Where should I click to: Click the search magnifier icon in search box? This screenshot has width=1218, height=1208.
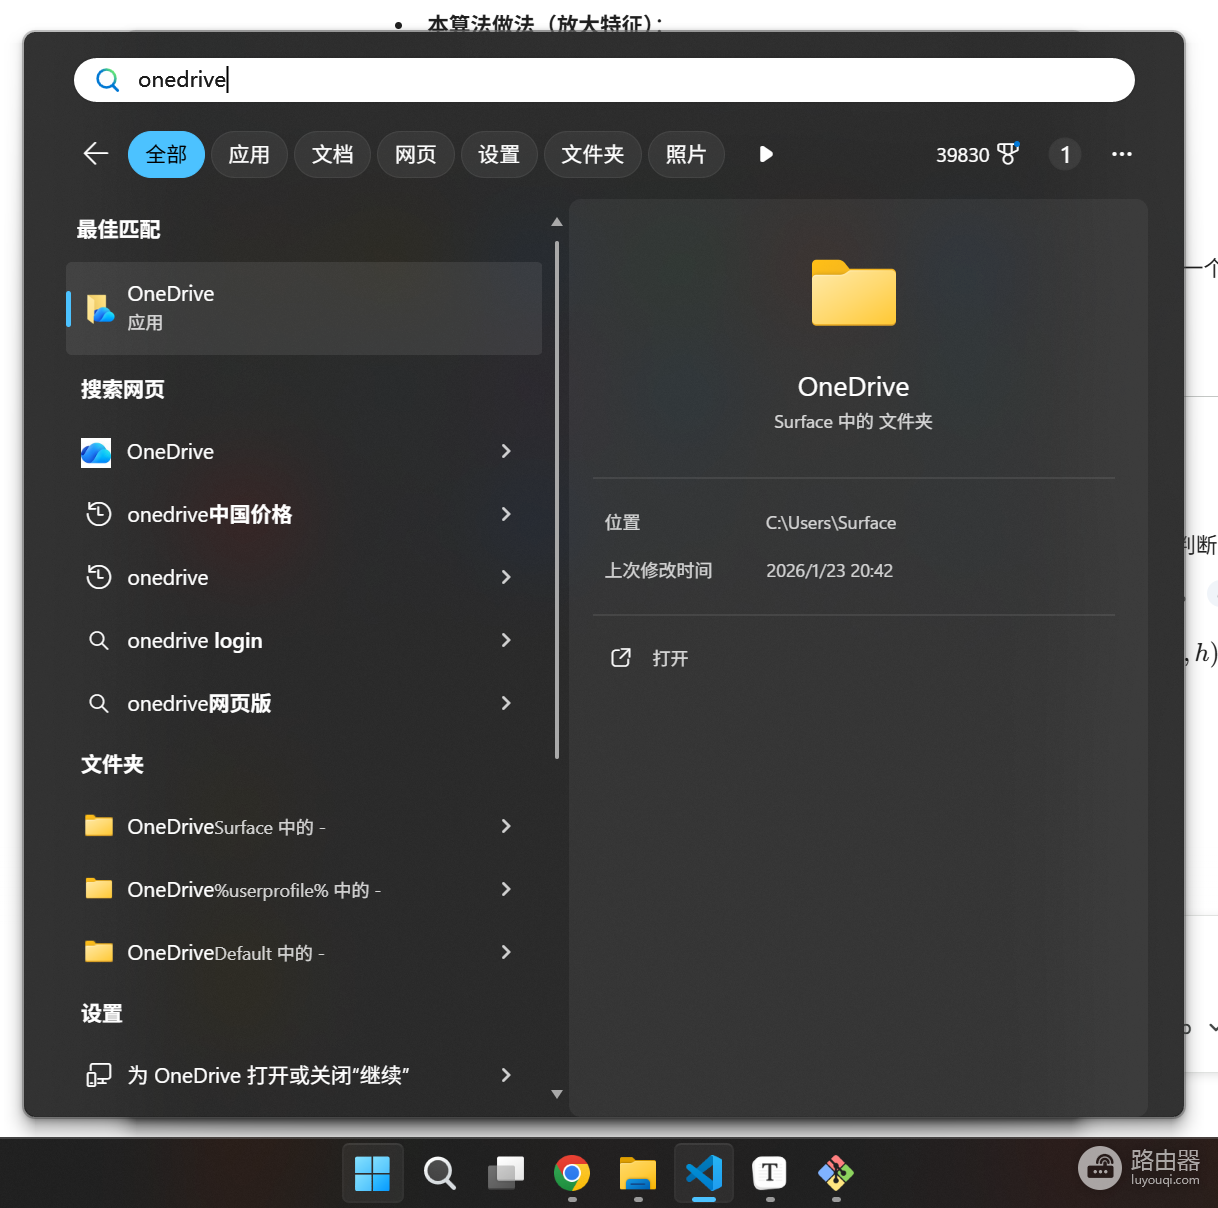108,80
